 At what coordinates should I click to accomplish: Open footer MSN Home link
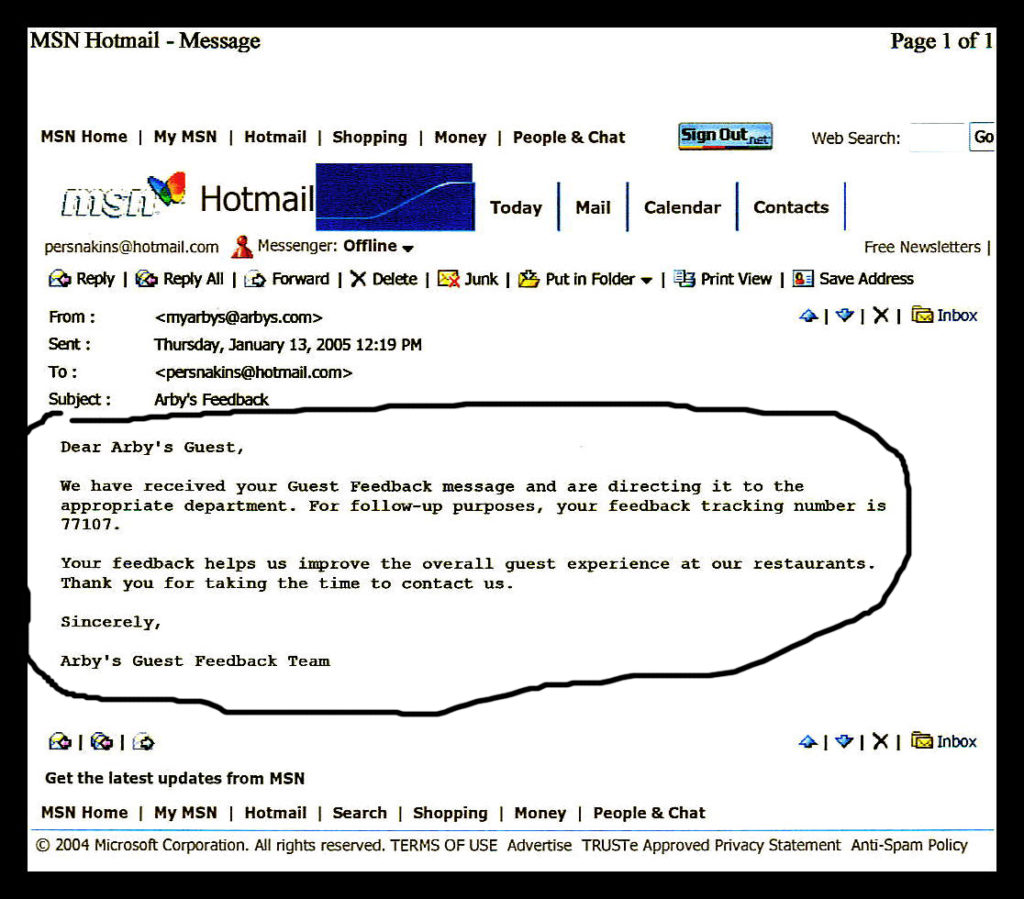tap(84, 813)
